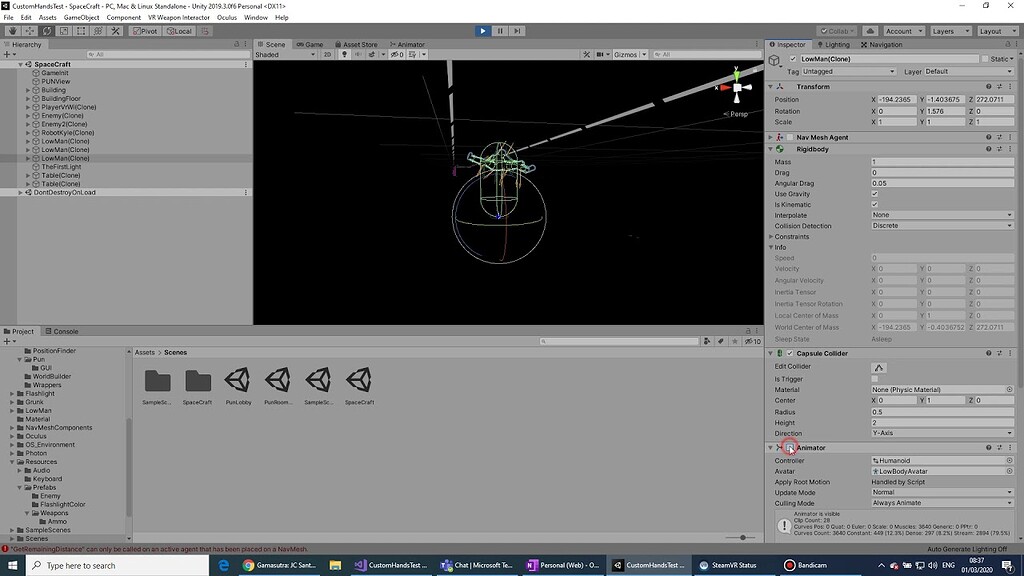Switch to the Game tab

tap(310, 44)
